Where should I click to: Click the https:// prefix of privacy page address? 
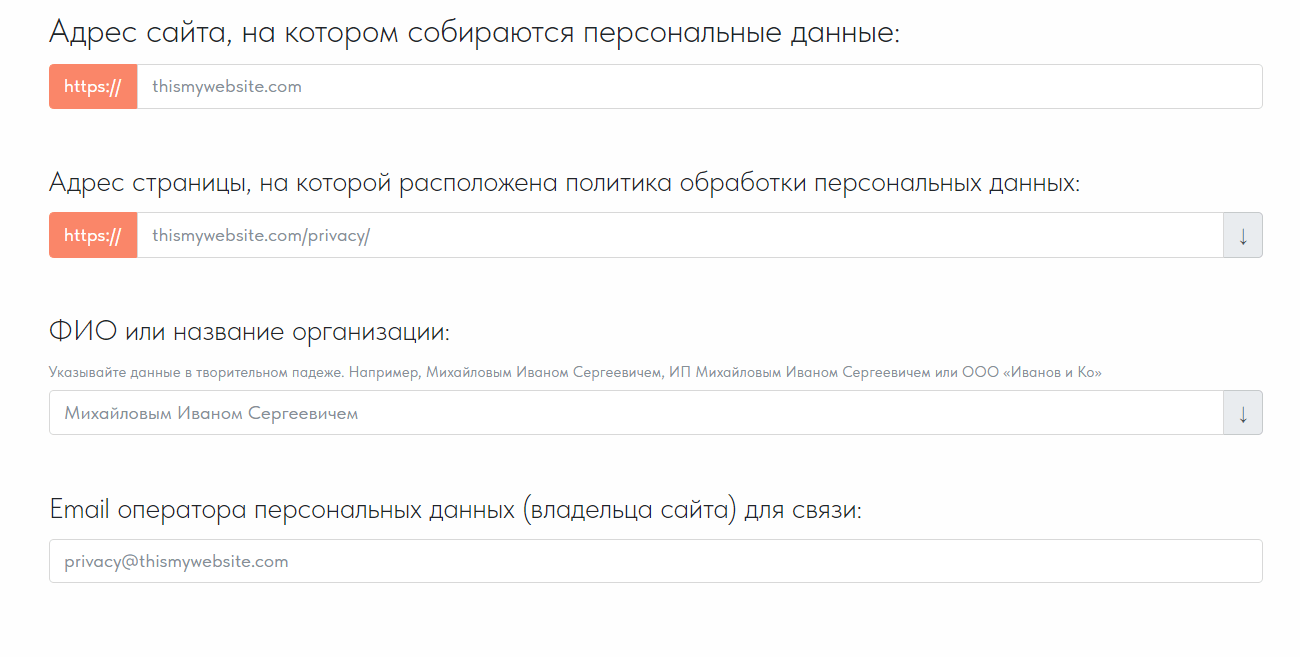point(93,235)
